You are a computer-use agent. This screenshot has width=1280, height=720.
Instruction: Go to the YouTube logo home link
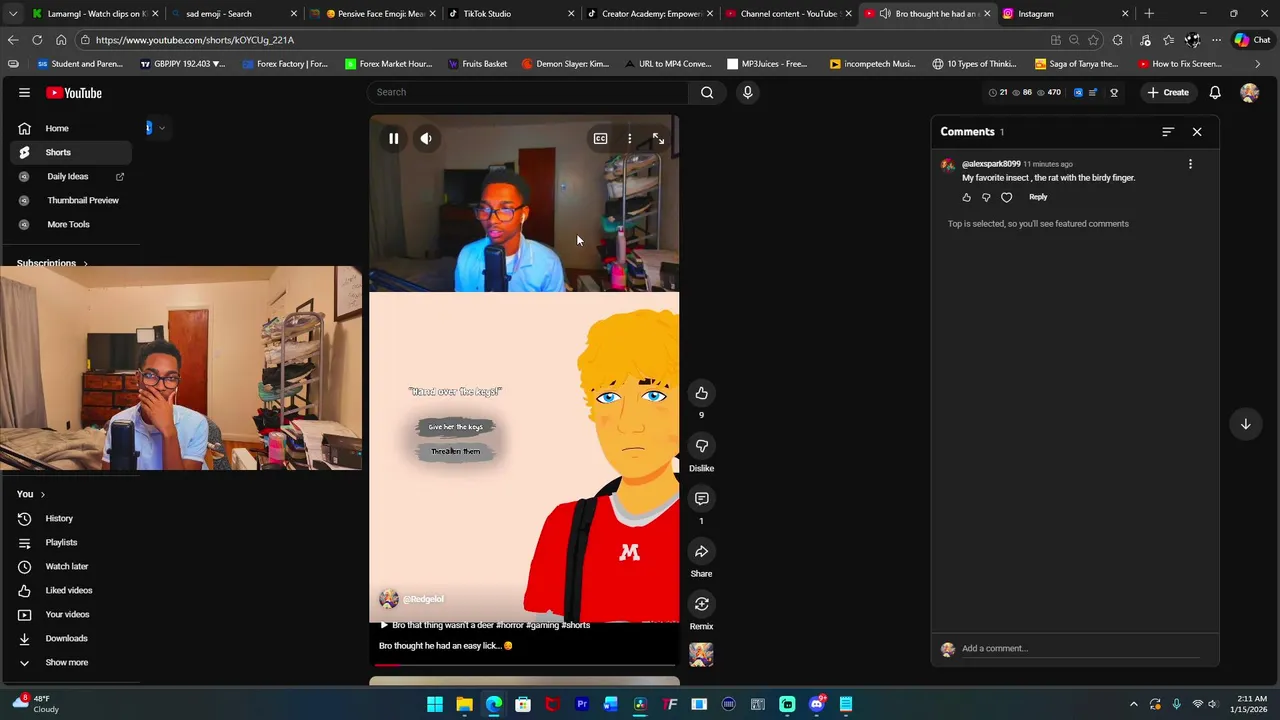point(74,93)
